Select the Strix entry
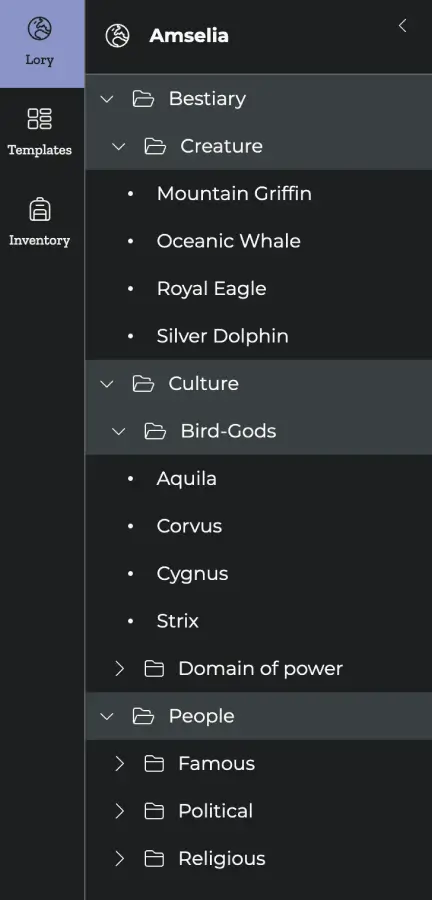This screenshot has width=432, height=900. 177,621
